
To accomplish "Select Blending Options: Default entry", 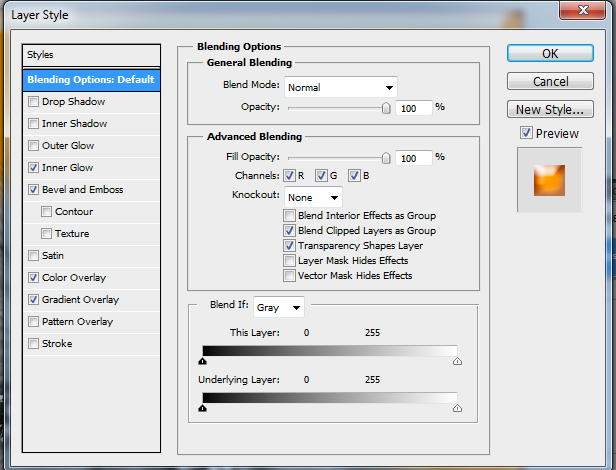I will tap(90, 80).
